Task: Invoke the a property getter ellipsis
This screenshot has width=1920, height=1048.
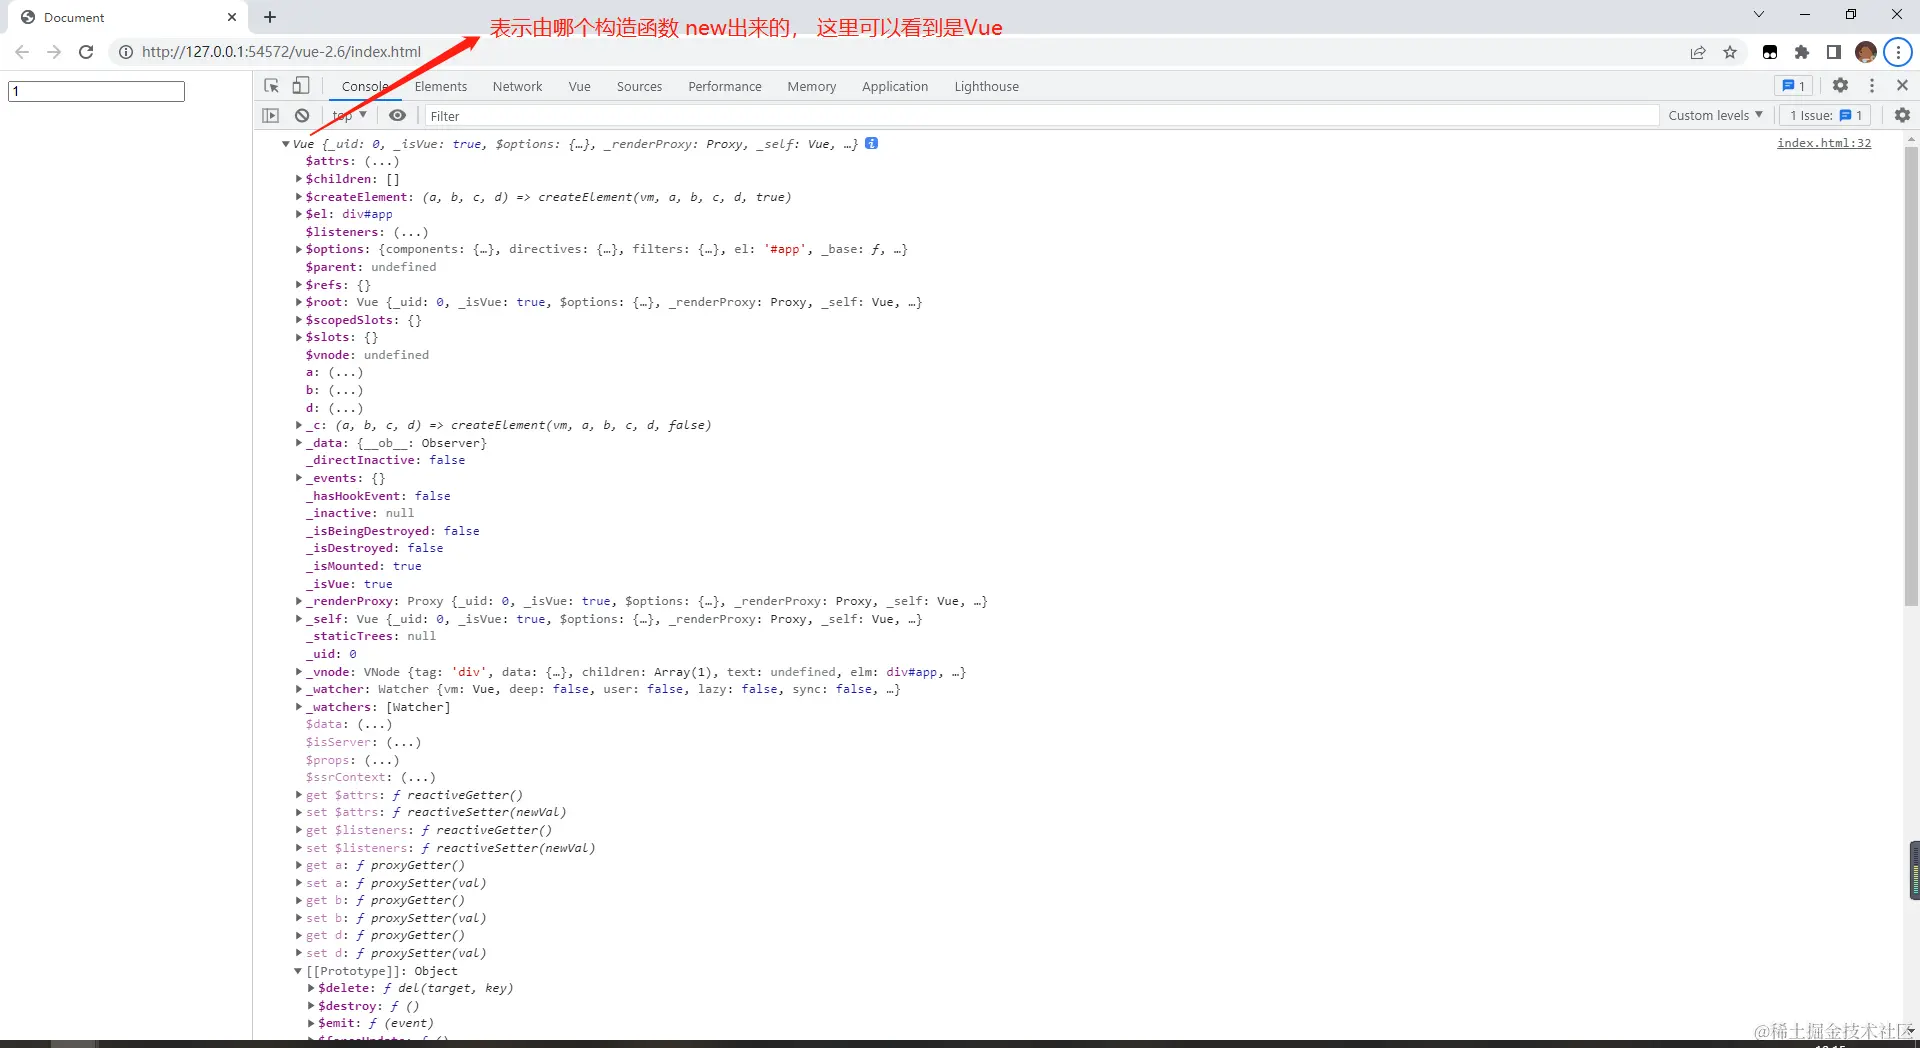Action: tap(345, 373)
